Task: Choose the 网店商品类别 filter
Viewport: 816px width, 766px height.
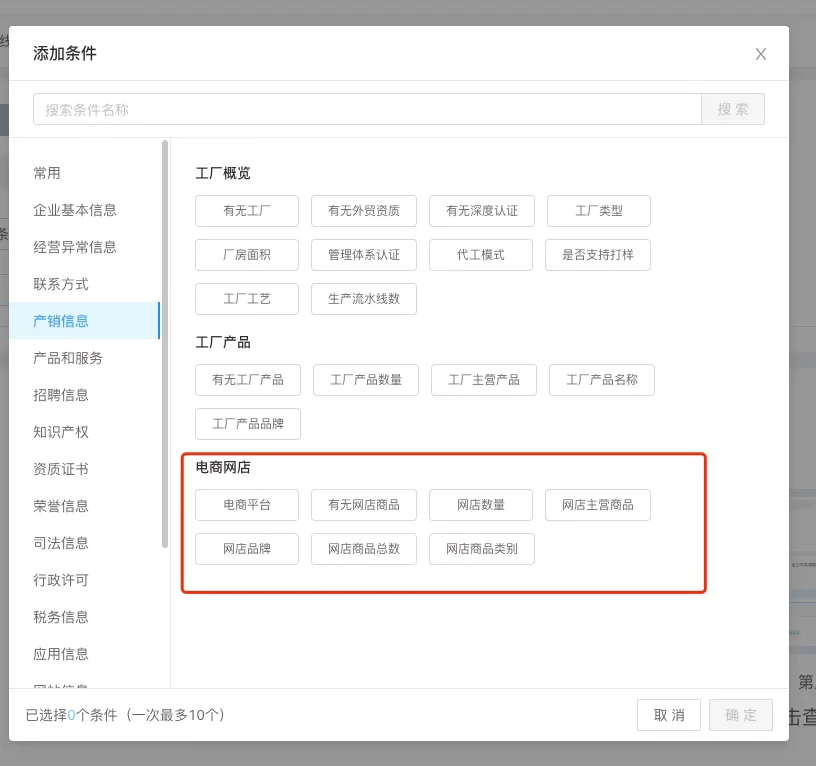Action: click(481, 549)
